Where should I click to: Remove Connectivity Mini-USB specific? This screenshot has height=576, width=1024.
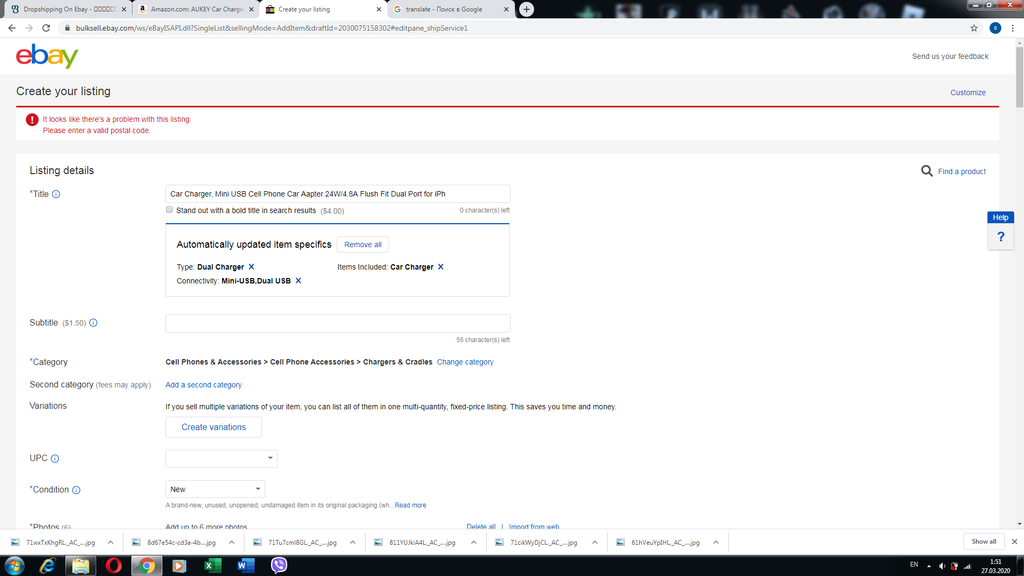coord(298,281)
